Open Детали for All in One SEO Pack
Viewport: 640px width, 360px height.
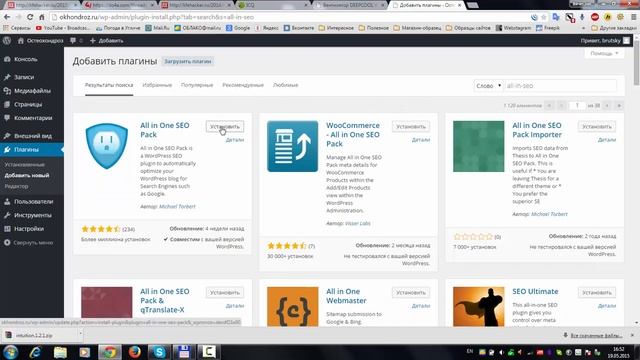(235, 140)
